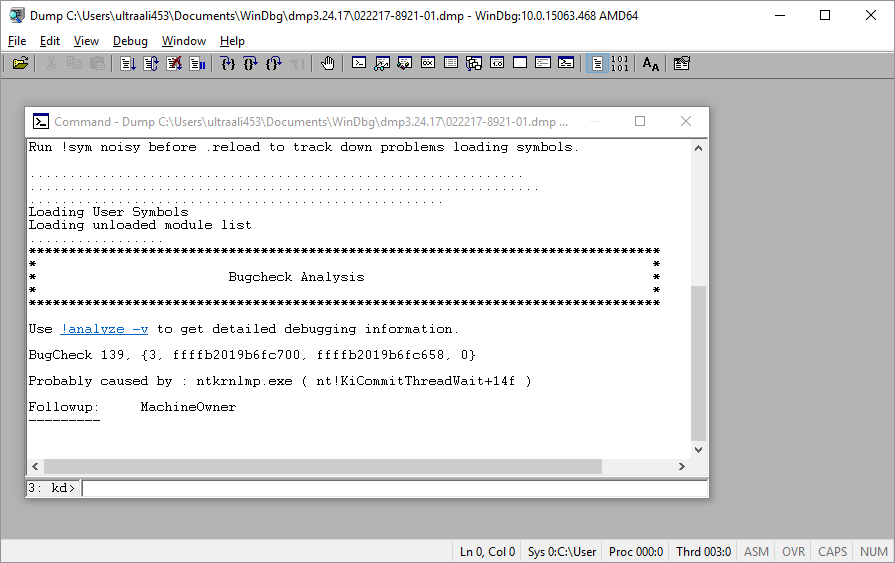Click 'Thrd 003:0' status bar entry

click(x=703, y=552)
